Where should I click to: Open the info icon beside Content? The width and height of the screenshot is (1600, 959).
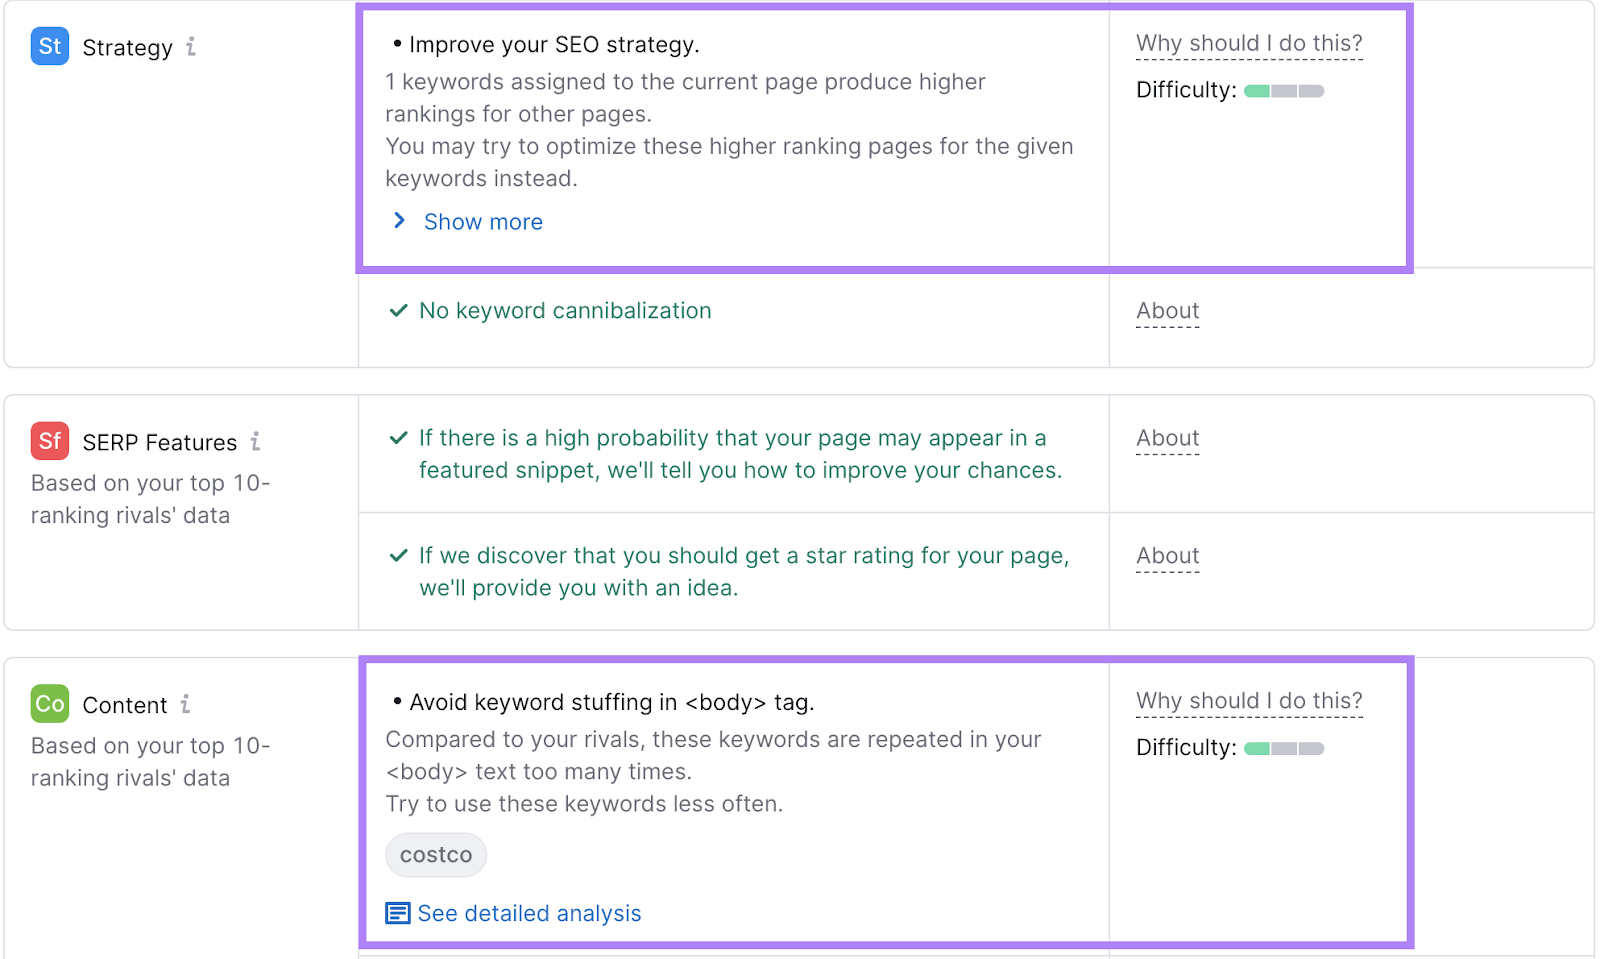185,704
